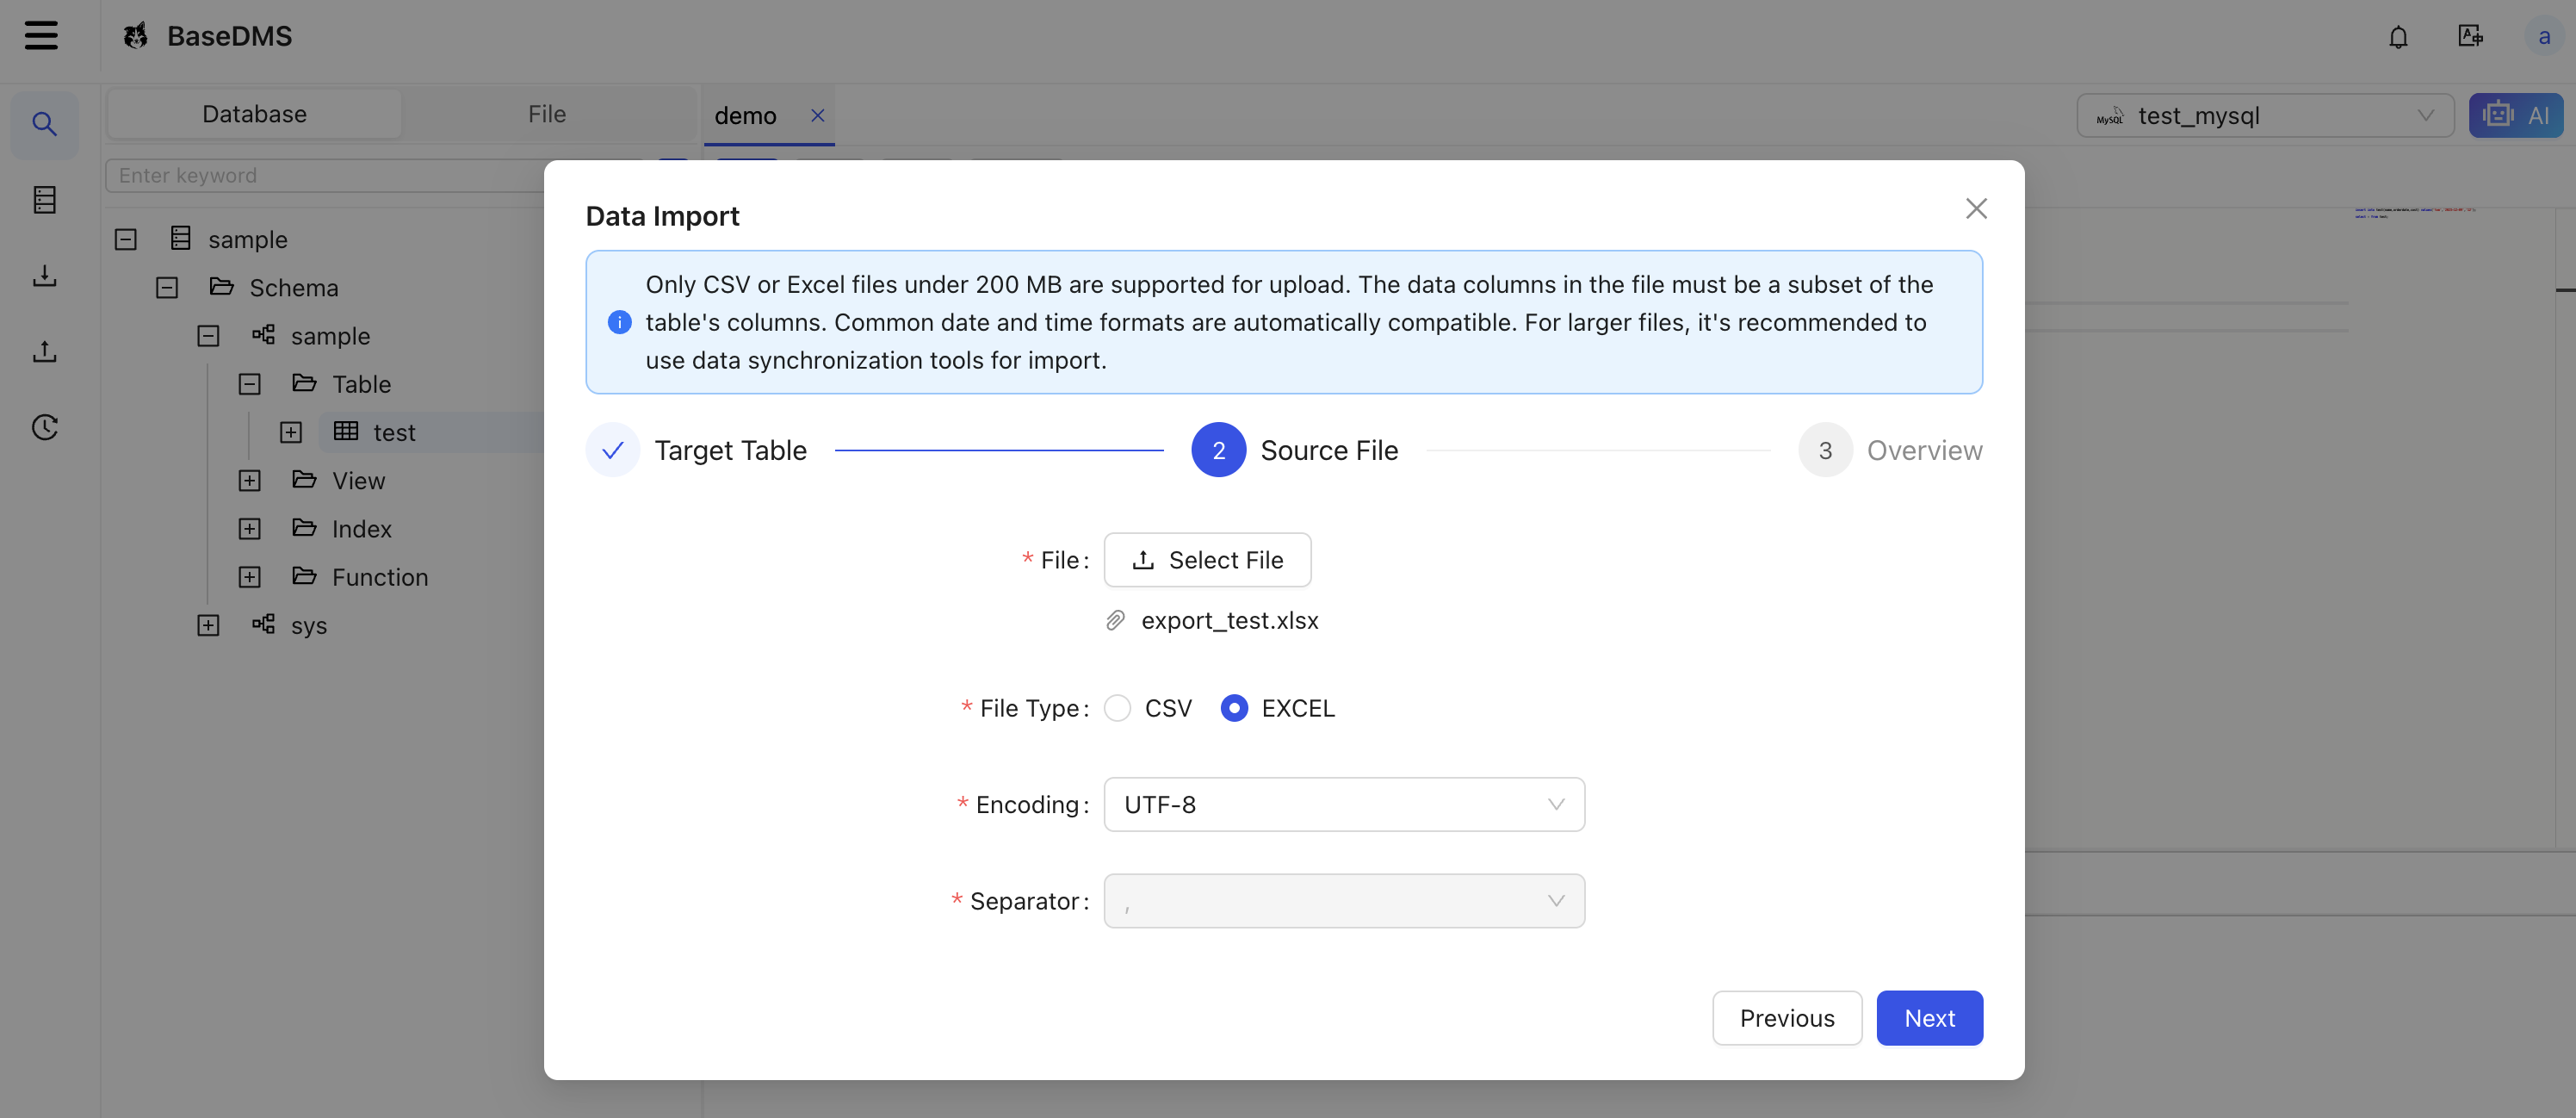Click the Next button

(x=1929, y=1018)
